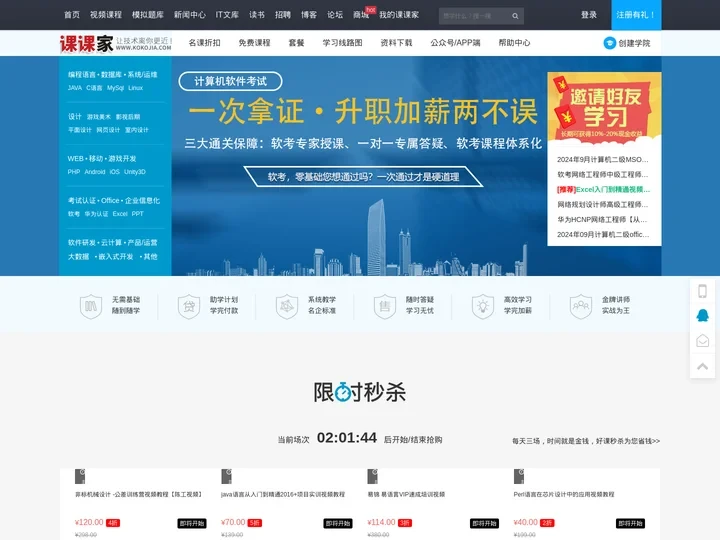This screenshot has width=720, height=540.
Task: Click the 邀请好友学习 promo image
Action: 604,106
